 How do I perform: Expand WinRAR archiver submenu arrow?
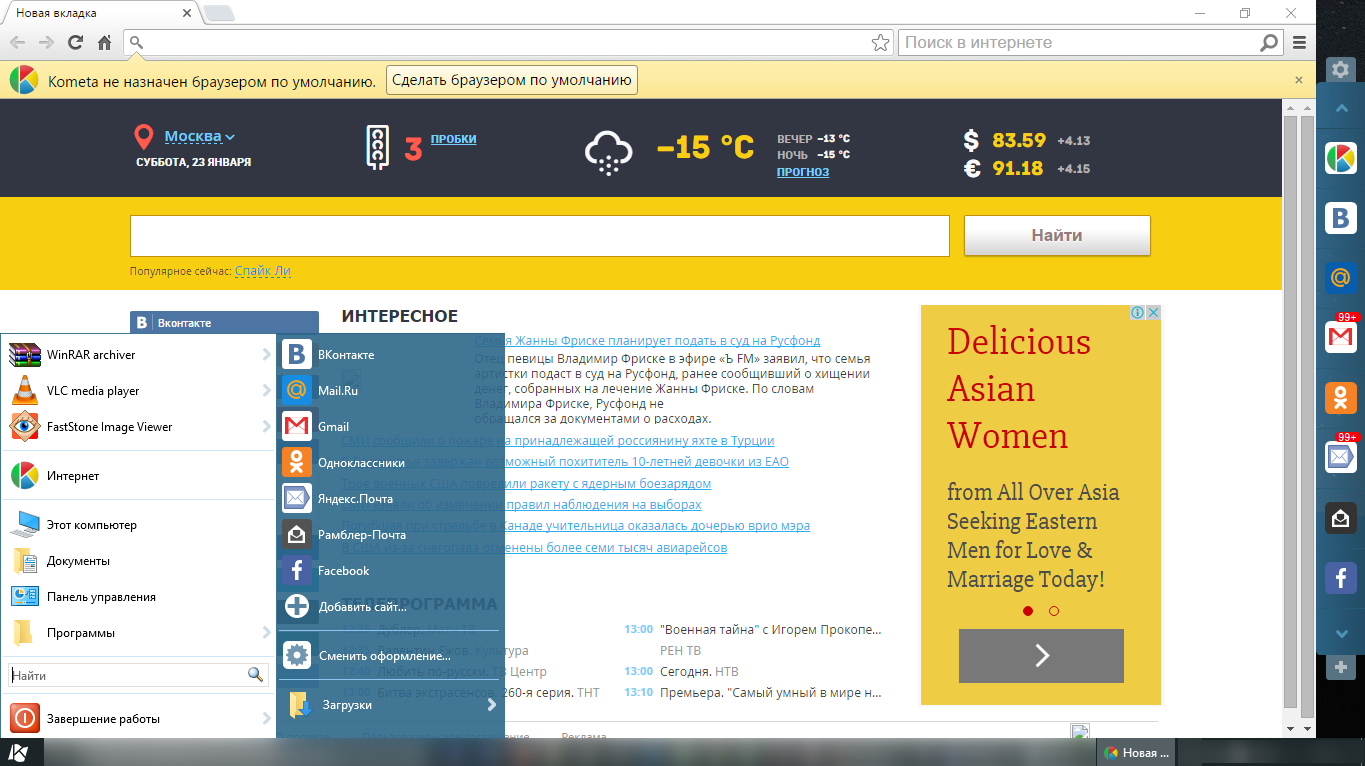tap(267, 355)
